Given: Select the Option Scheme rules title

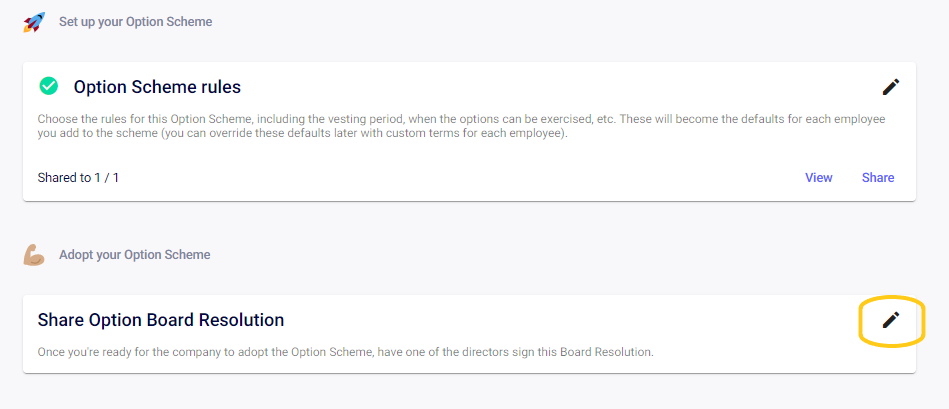Looking at the screenshot, I should pos(157,87).
